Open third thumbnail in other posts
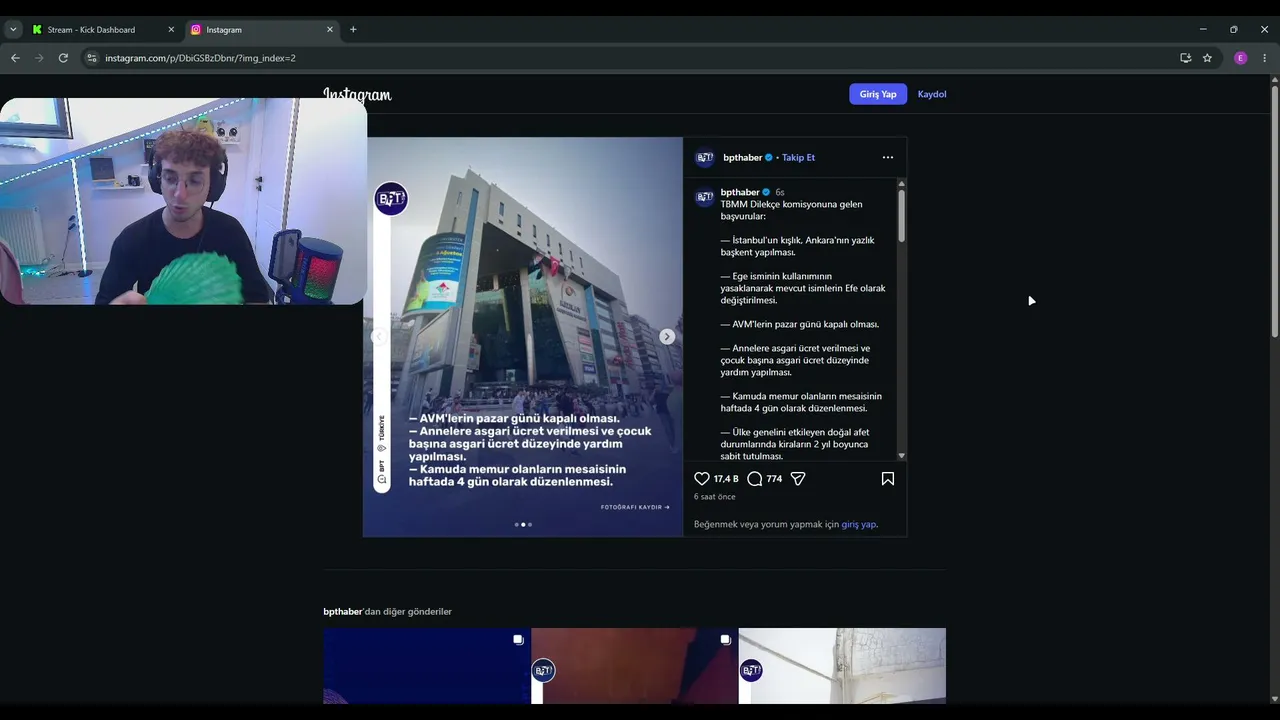Viewport: 1280px width, 720px height. click(x=842, y=666)
